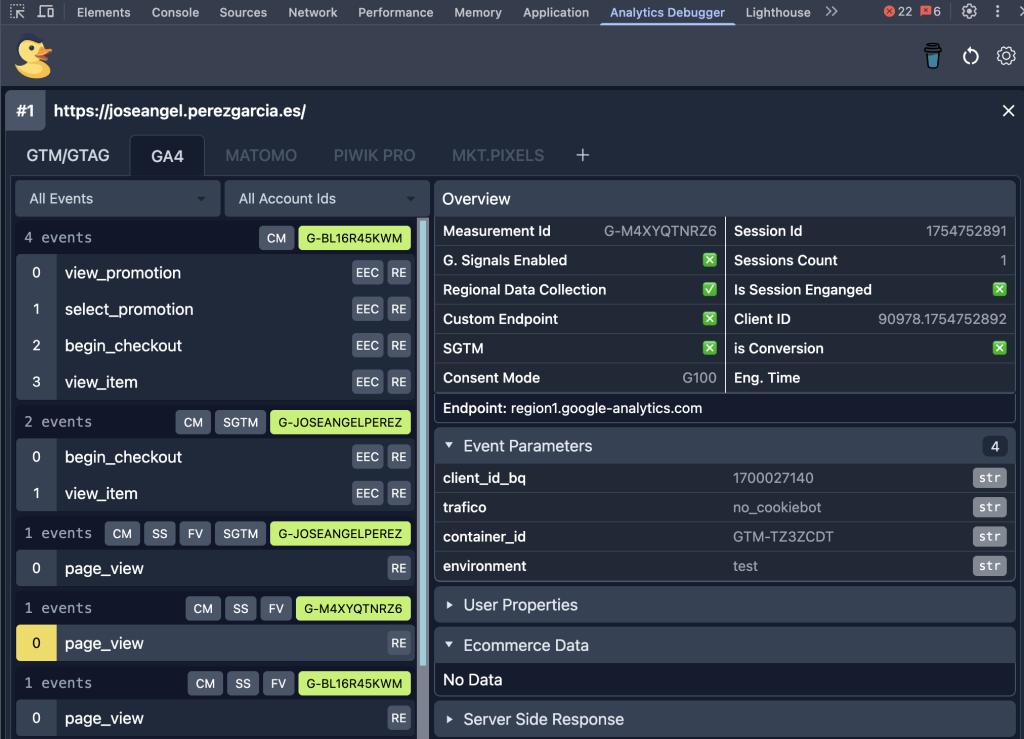Select begin_checkout in the 4 events group

tap(216, 346)
